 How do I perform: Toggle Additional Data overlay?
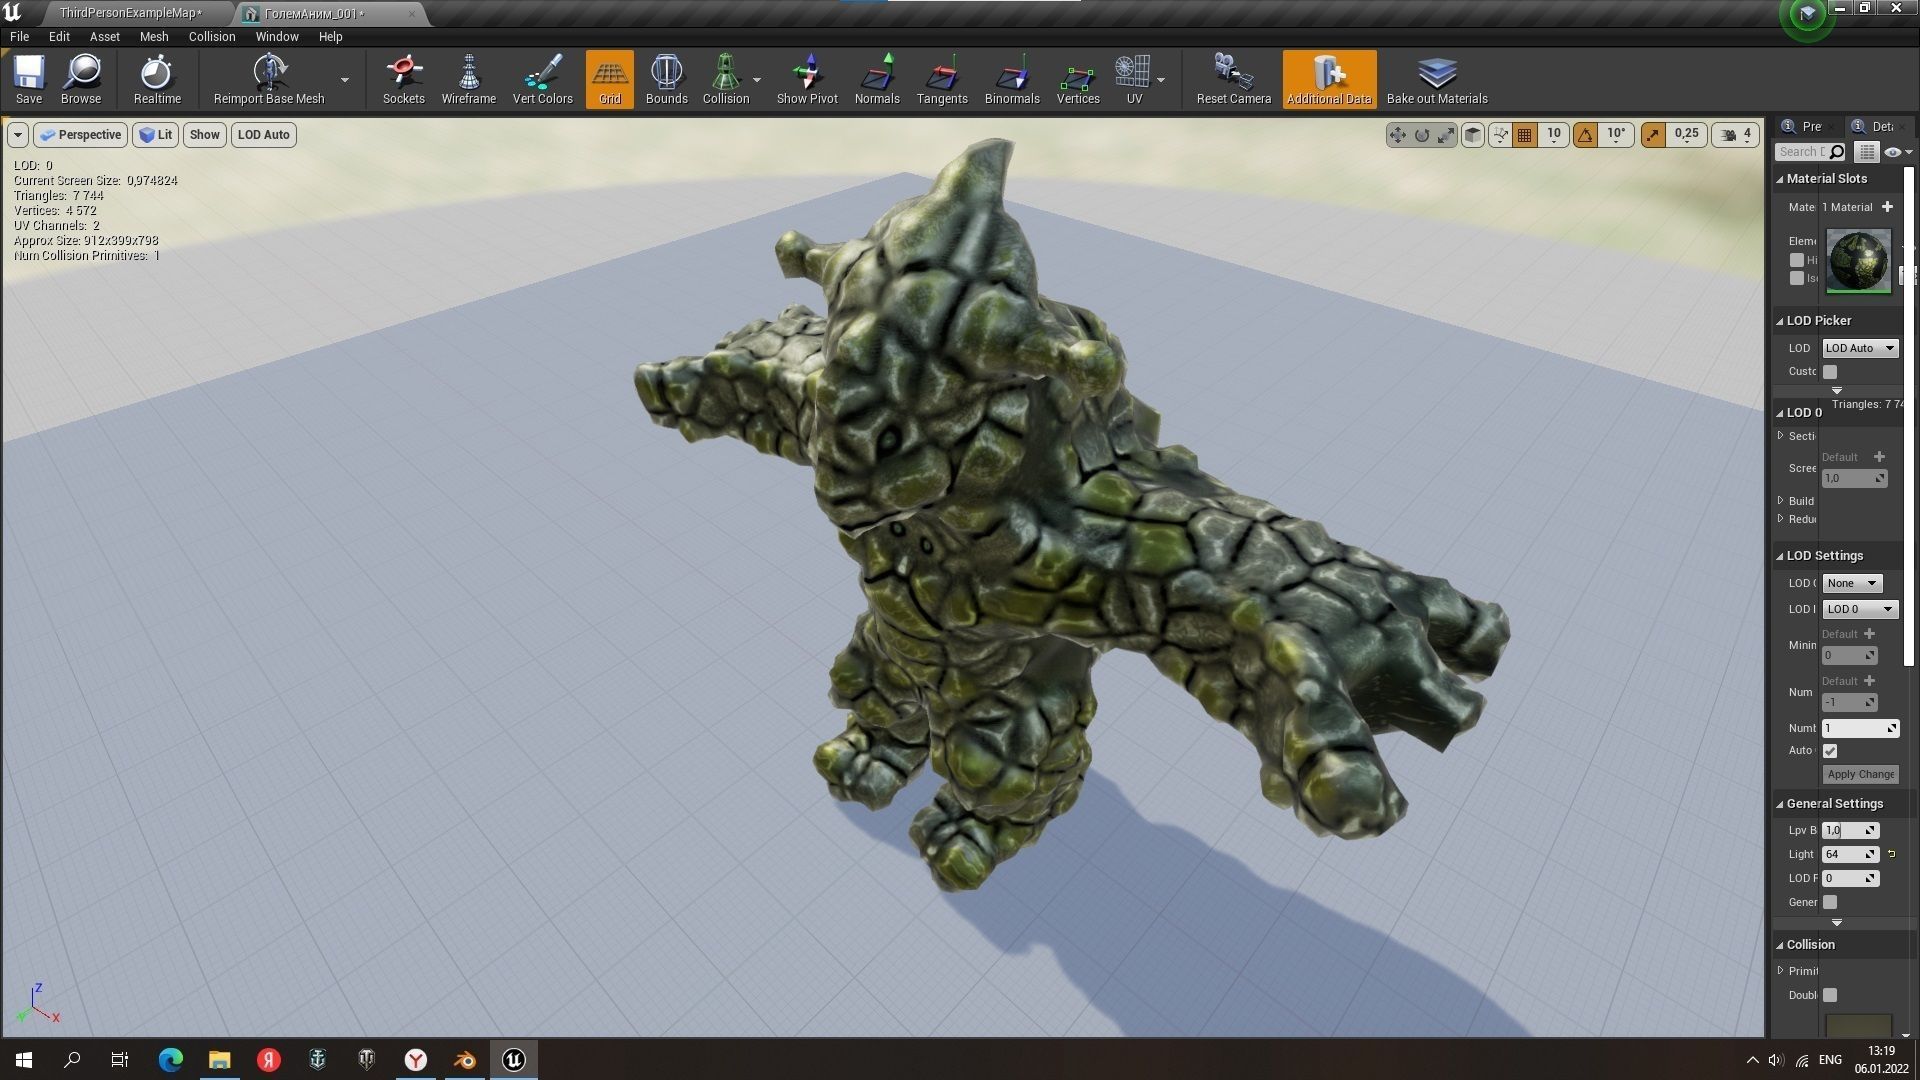coord(1329,79)
